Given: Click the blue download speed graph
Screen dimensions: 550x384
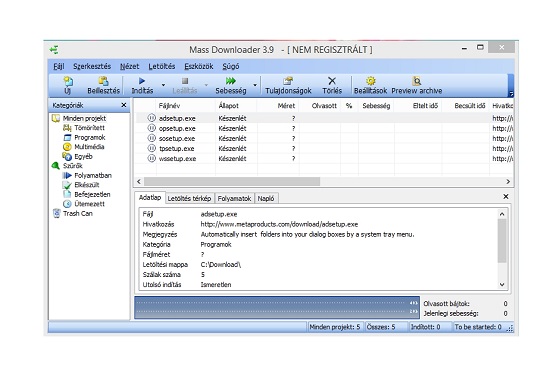Looking at the screenshot, I should (x=277, y=308).
